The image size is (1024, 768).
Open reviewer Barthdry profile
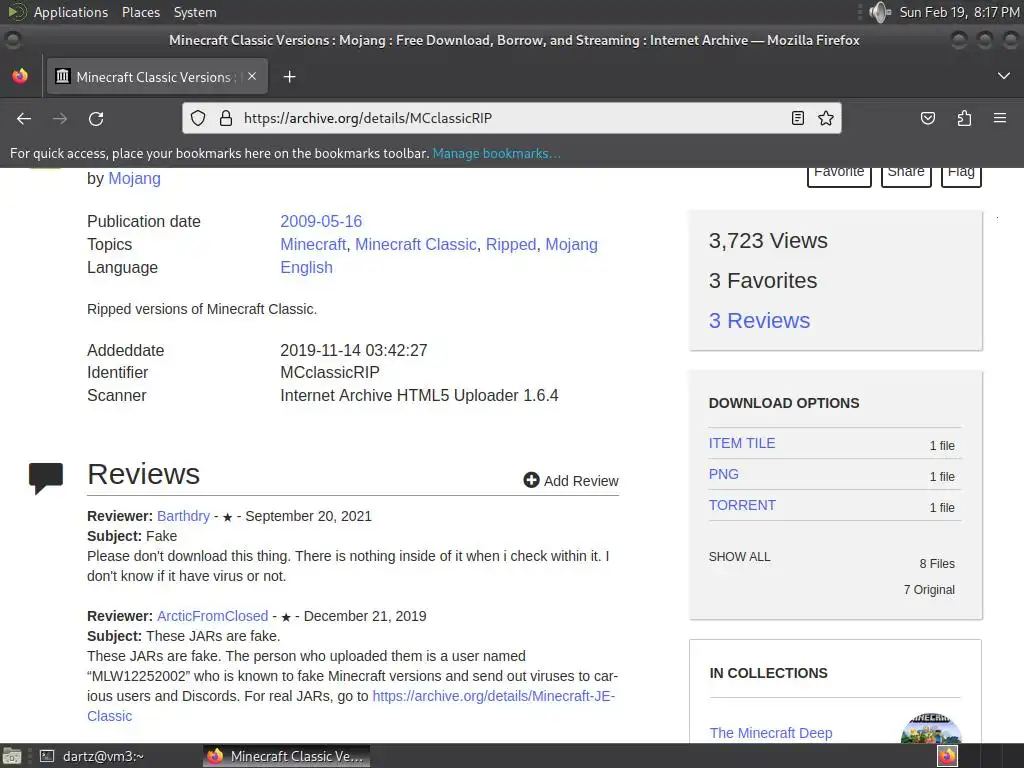pyautogui.click(x=184, y=516)
